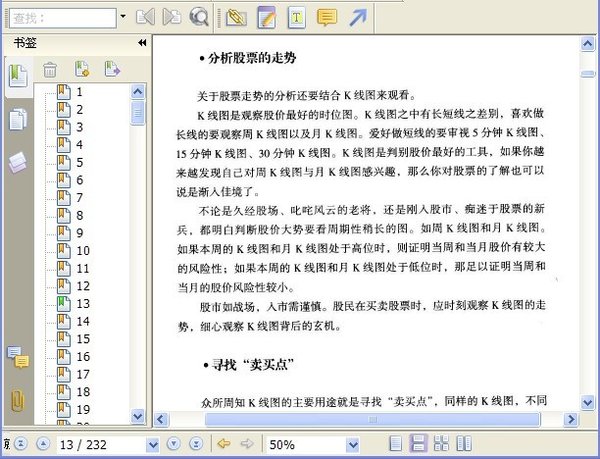Open the comments side panel

[18, 357]
